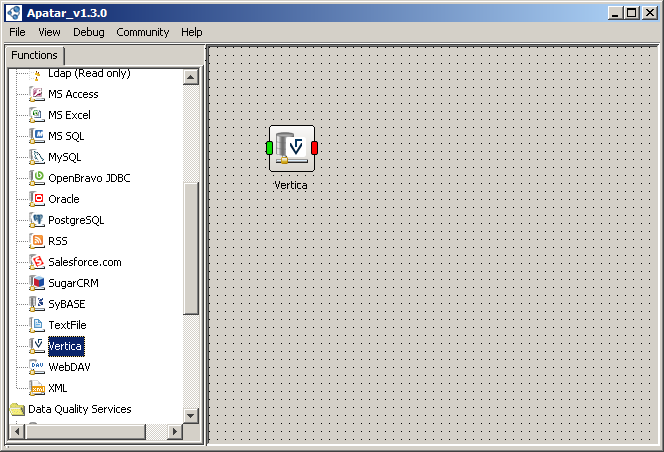Click the vertical scrollbar up arrow
Viewport: 664px width, 452px height.
click(191, 77)
